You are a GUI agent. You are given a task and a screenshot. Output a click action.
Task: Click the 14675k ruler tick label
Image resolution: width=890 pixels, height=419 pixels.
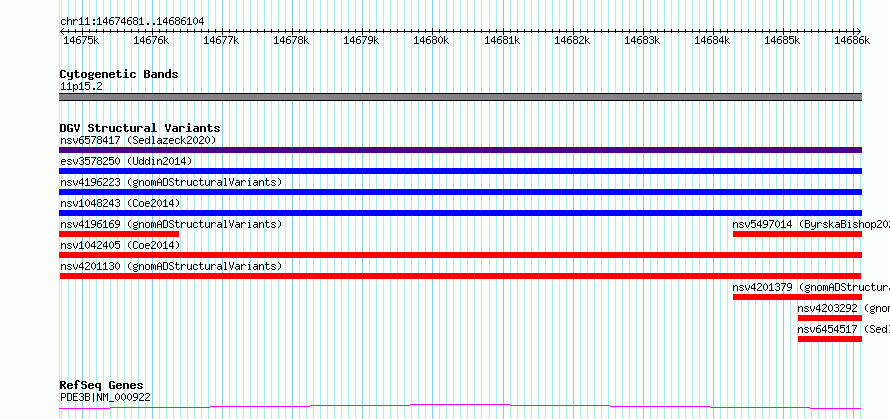(81, 40)
